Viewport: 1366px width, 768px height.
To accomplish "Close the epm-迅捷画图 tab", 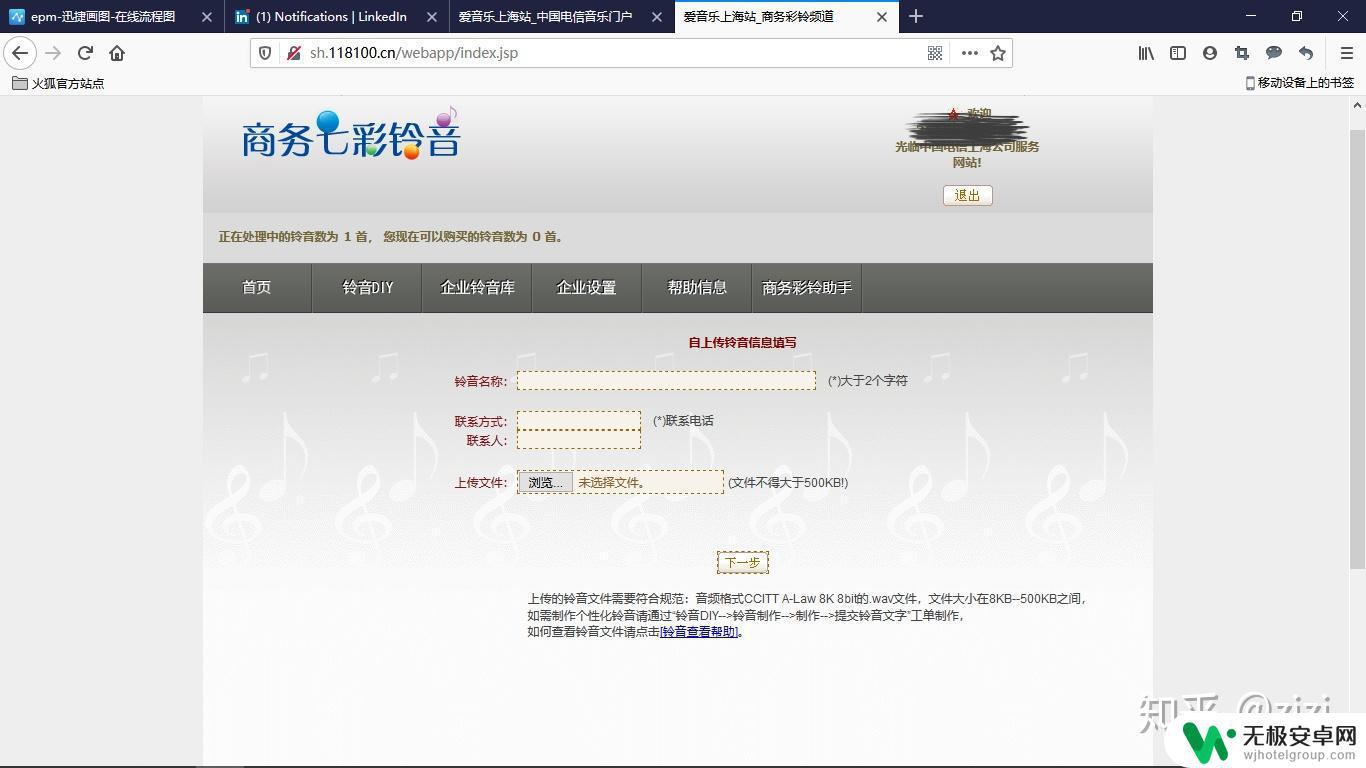I will coord(207,17).
